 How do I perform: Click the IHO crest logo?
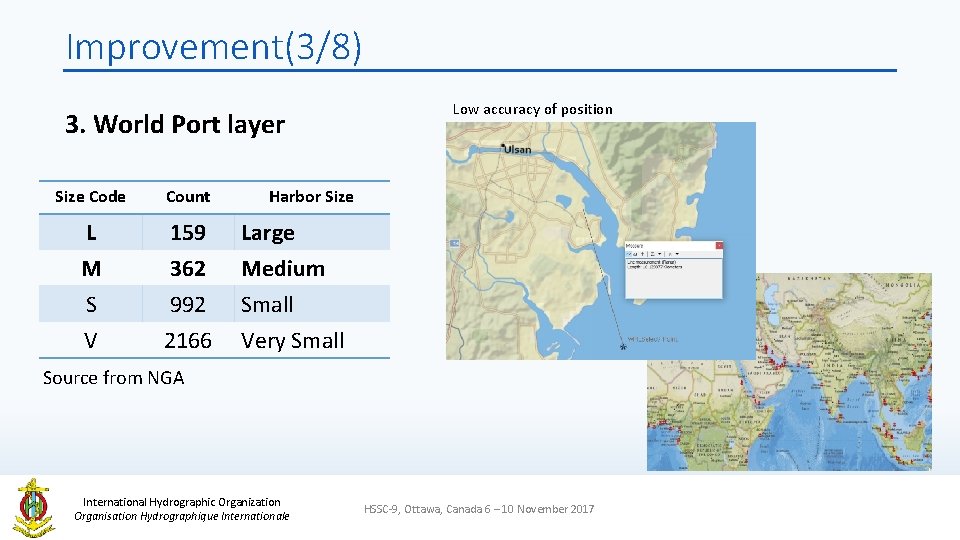click(x=34, y=508)
